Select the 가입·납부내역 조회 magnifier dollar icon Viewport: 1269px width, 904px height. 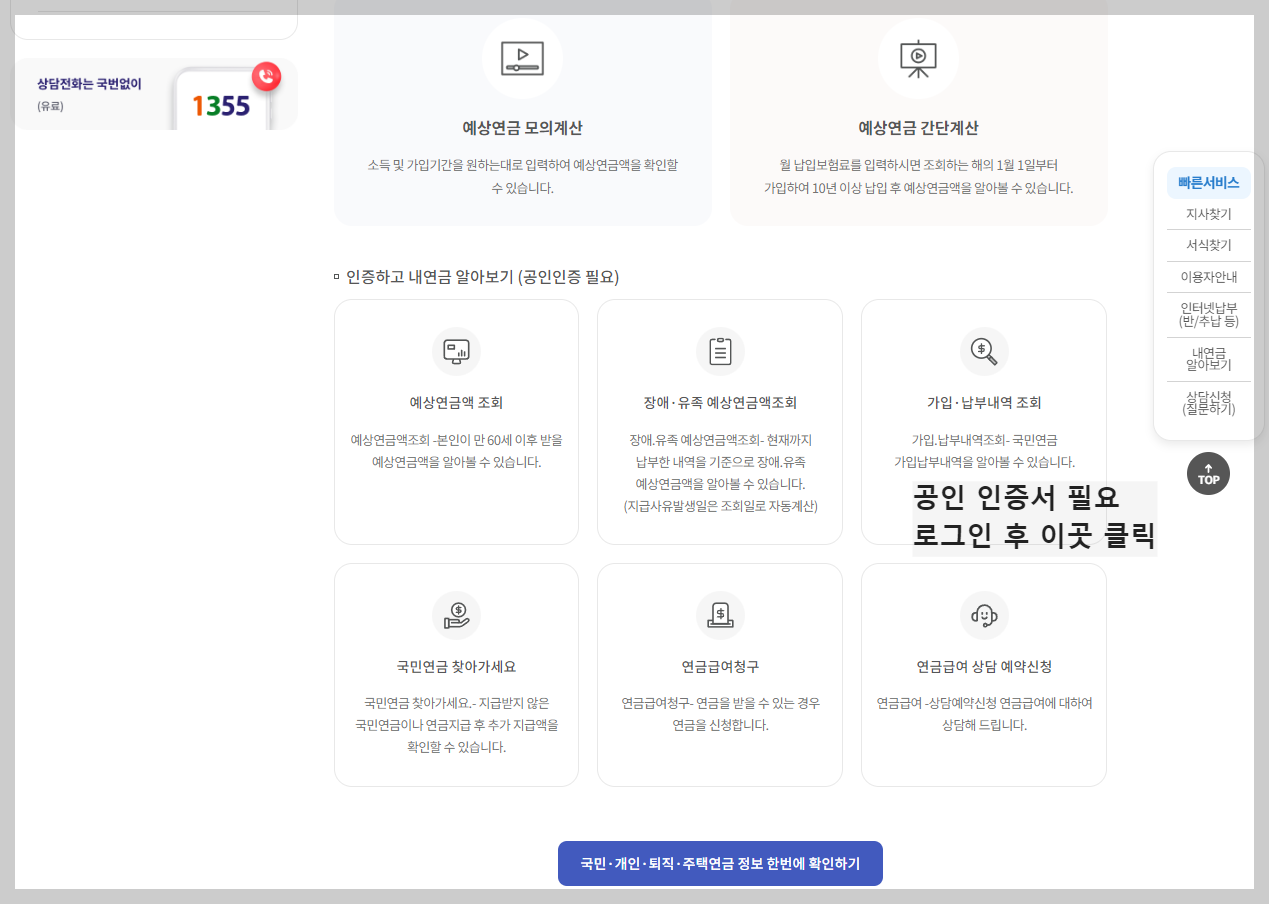point(983,351)
